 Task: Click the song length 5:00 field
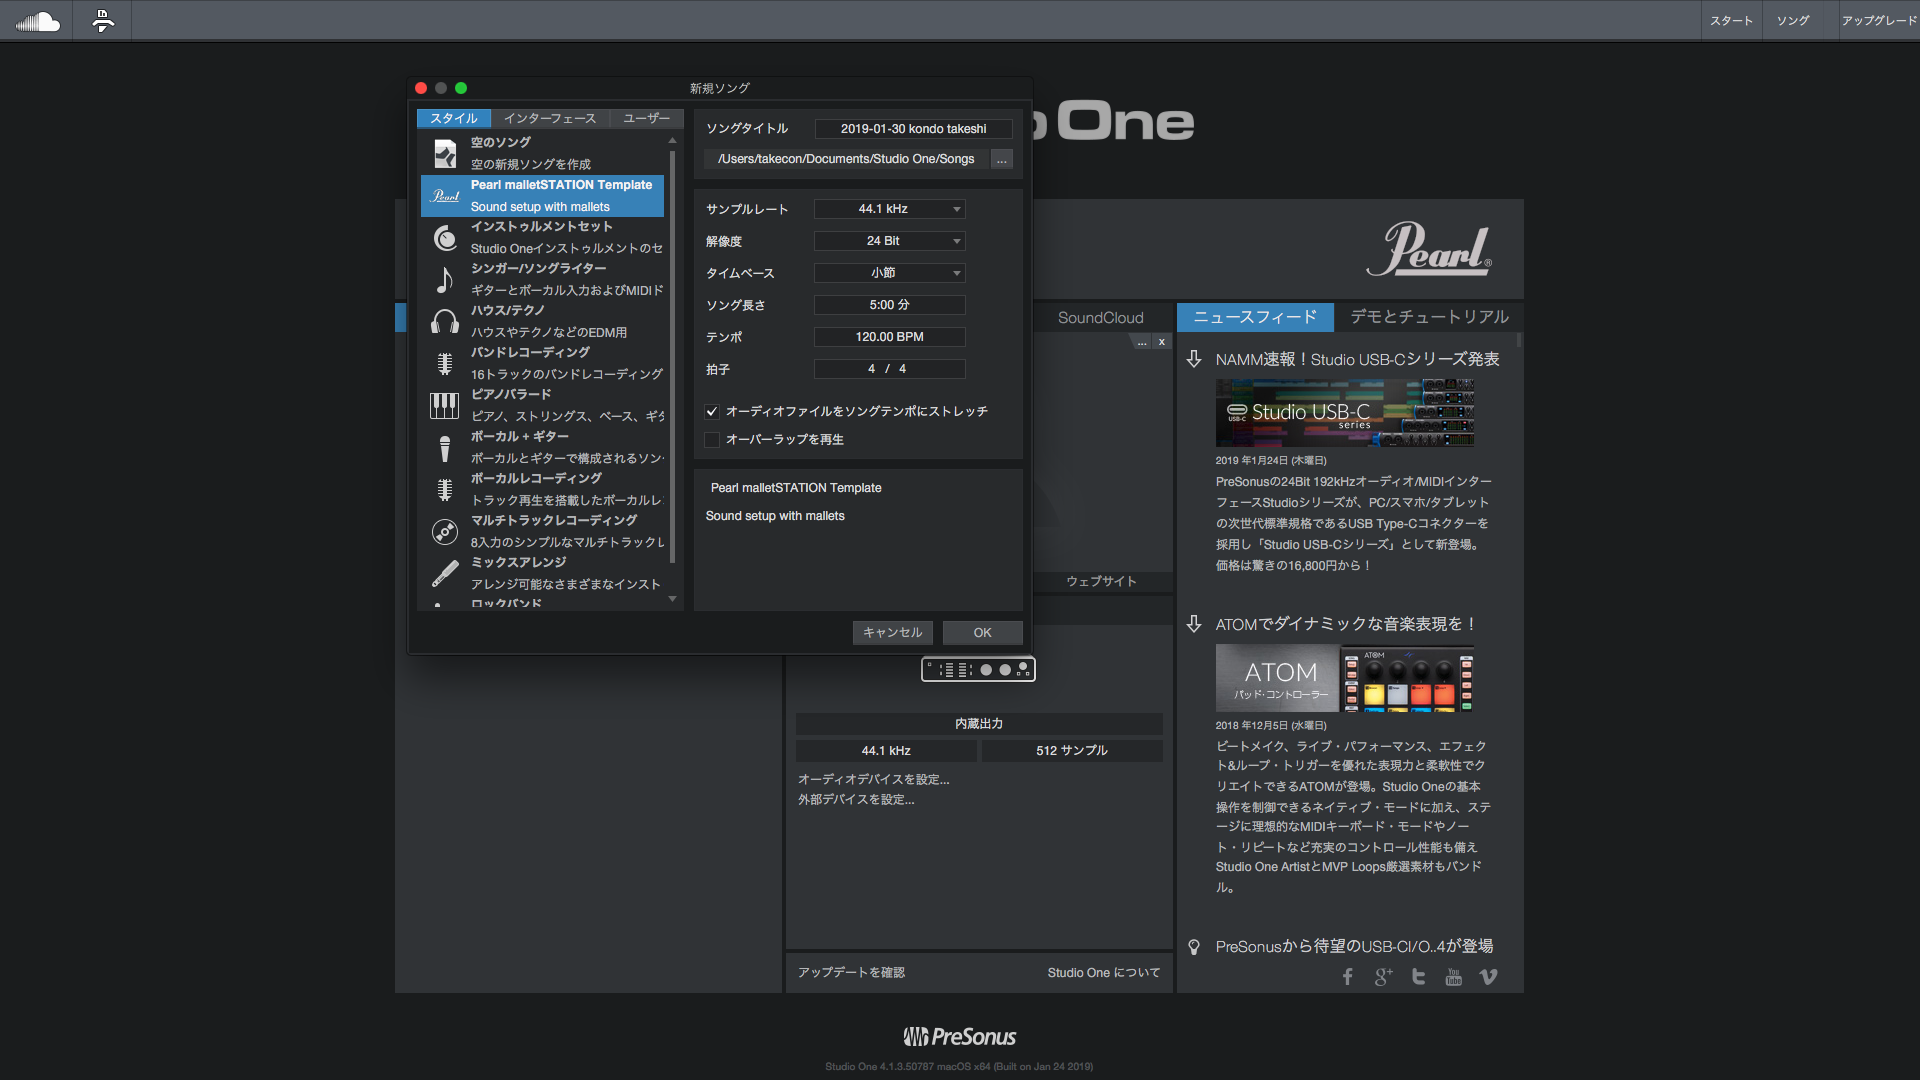[x=889, y=305]
